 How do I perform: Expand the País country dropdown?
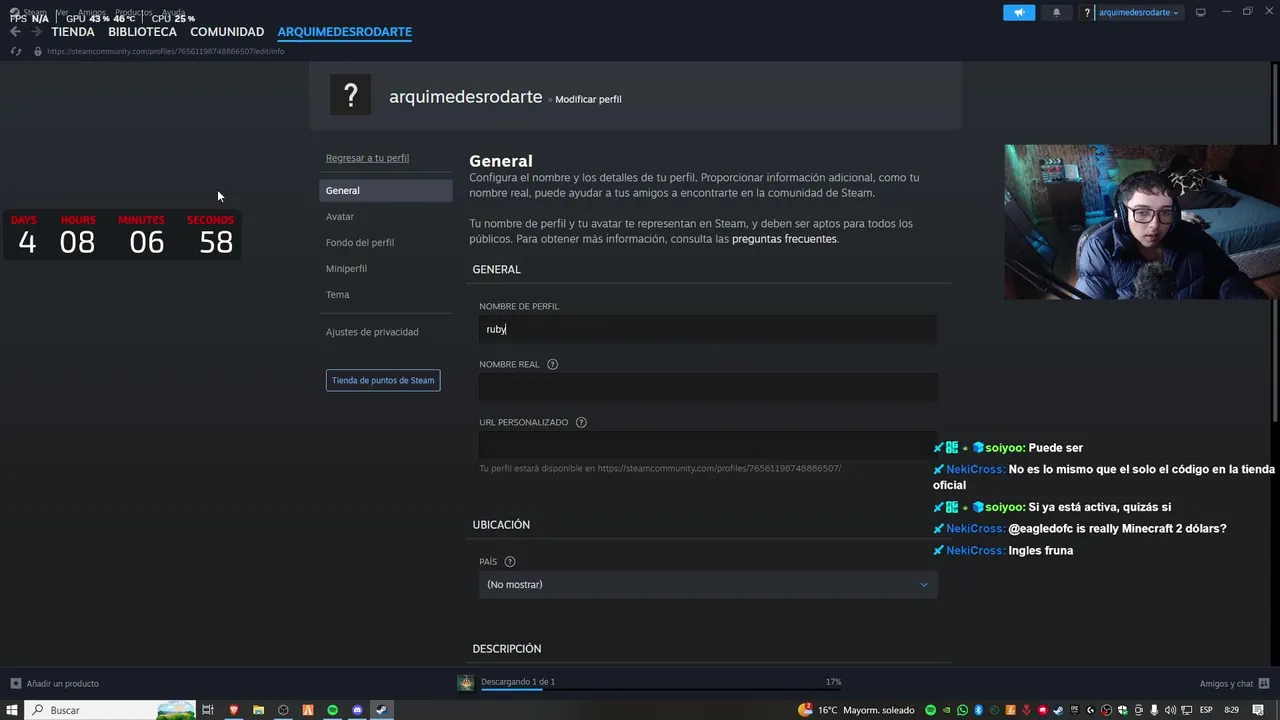pos(708,584)
